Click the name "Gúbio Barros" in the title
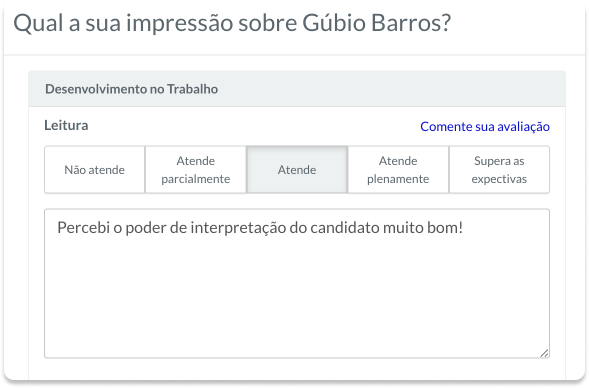The image size is (589, 388). 376,23
